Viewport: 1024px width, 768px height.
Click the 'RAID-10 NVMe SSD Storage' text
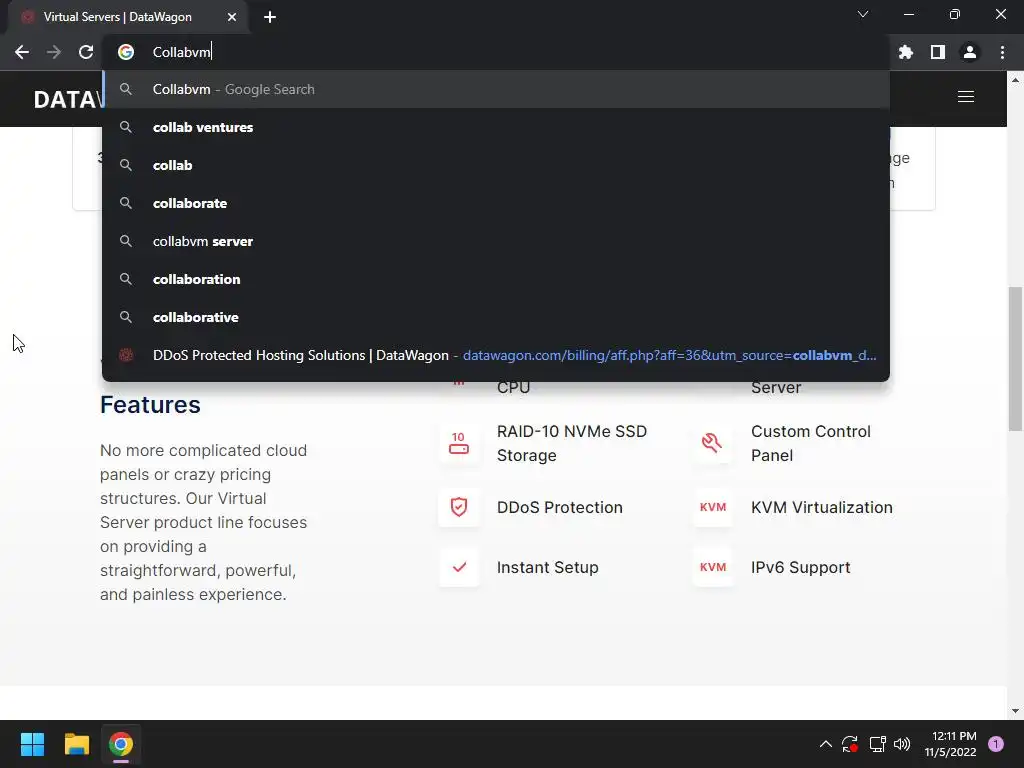point(572,443)
